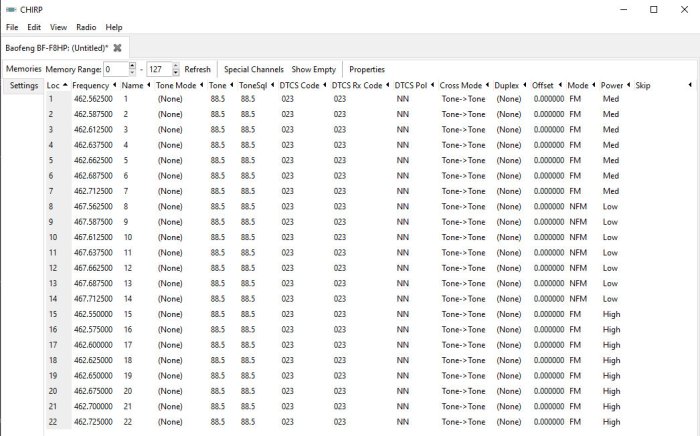Click the Offset 0.000000 cell in row 2

pos(549,114)
